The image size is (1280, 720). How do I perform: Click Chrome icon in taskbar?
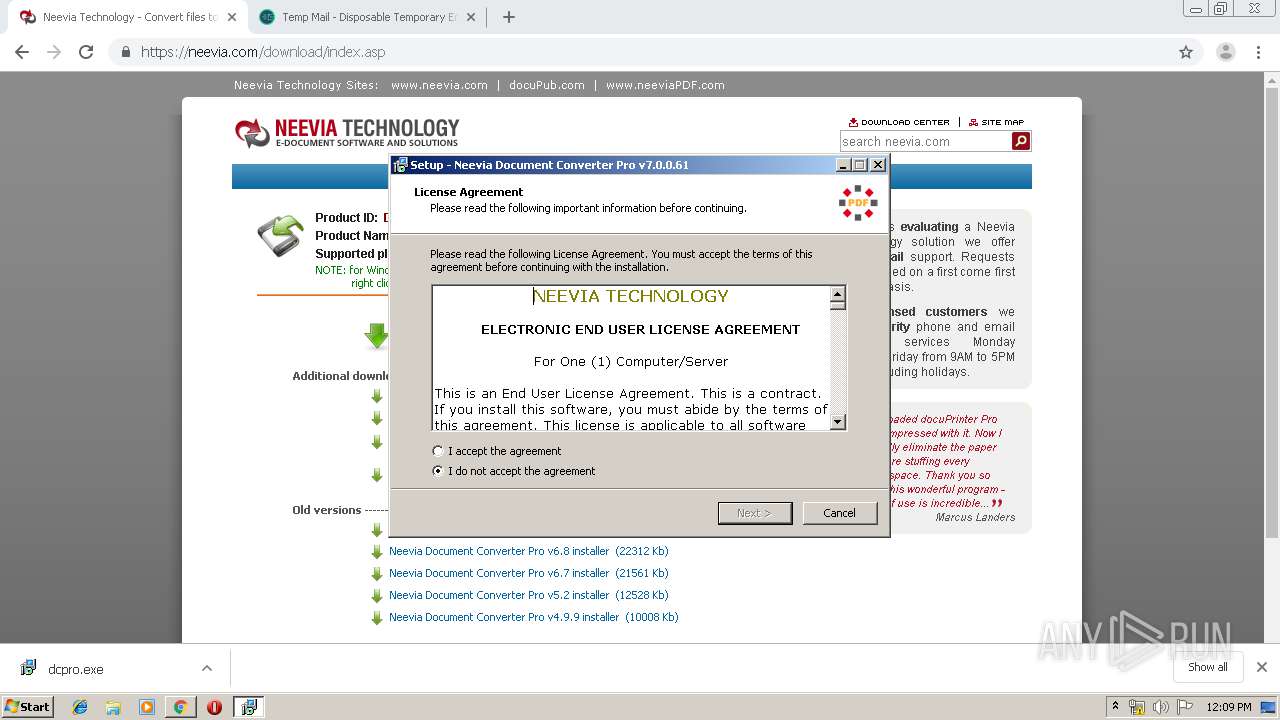click(x=180, y=707)
